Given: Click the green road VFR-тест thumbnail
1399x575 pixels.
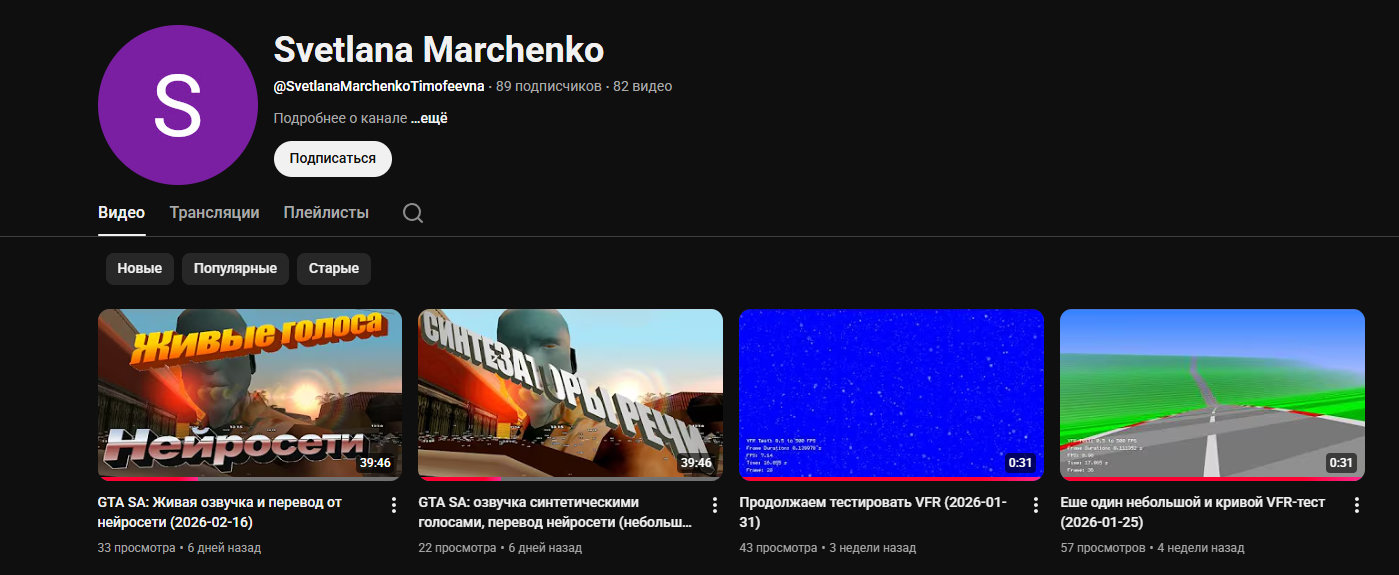Looking at the screenshot, I should click(x=1212, y=394).
